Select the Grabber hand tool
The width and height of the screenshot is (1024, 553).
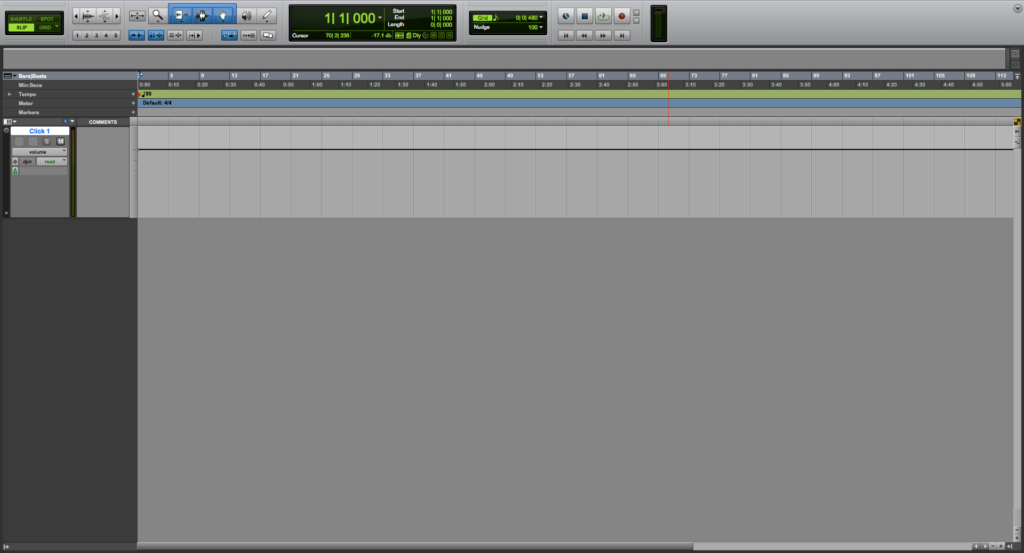[x=223, y=15]
